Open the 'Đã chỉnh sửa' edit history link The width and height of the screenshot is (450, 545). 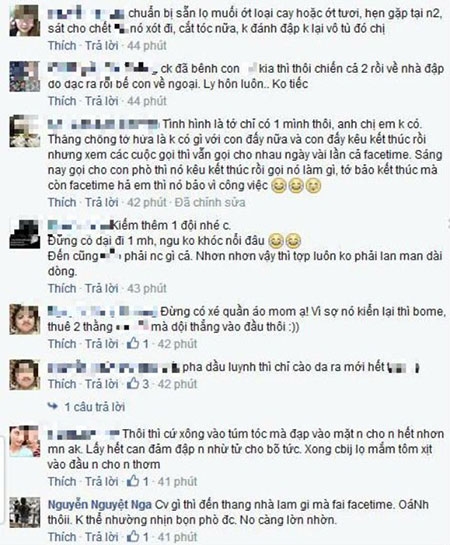click(210, 202)
